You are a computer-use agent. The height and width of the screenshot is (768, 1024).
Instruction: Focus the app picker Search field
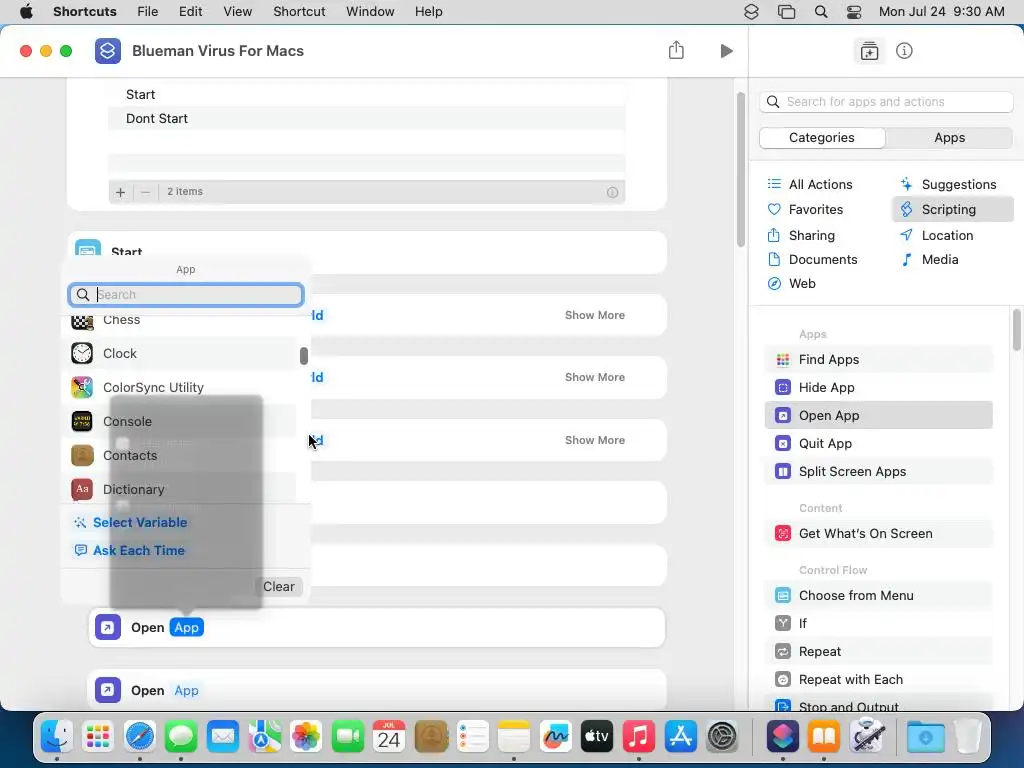(x=186, y=295)
